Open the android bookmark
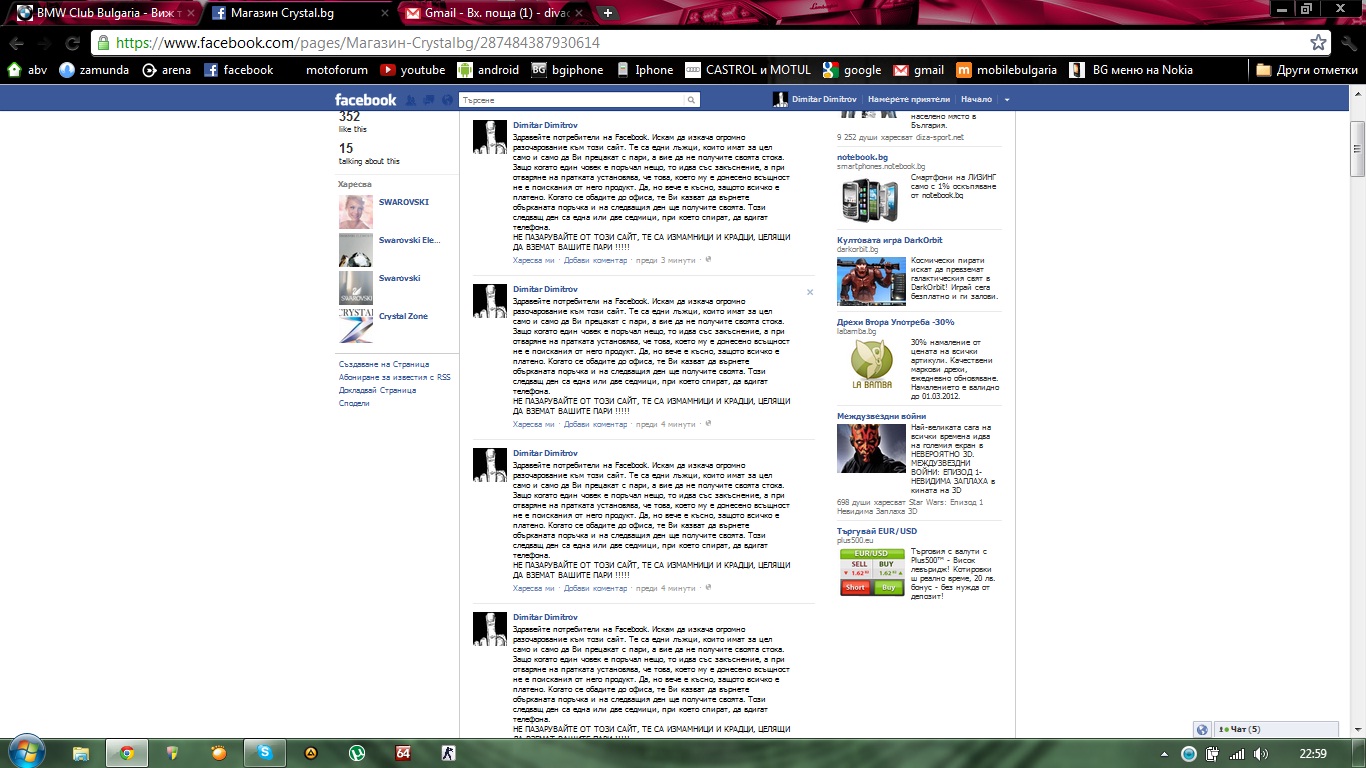The image size is (1366, 768). tap(488, 70)
